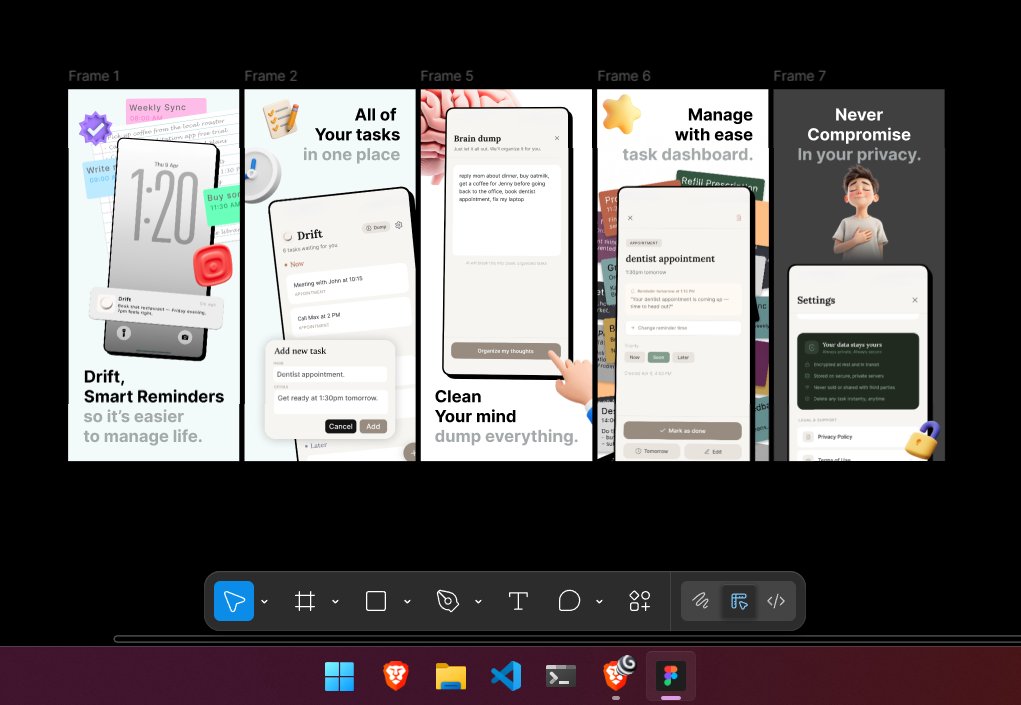Select the Frame 5 label

click(x=447, y=76)
